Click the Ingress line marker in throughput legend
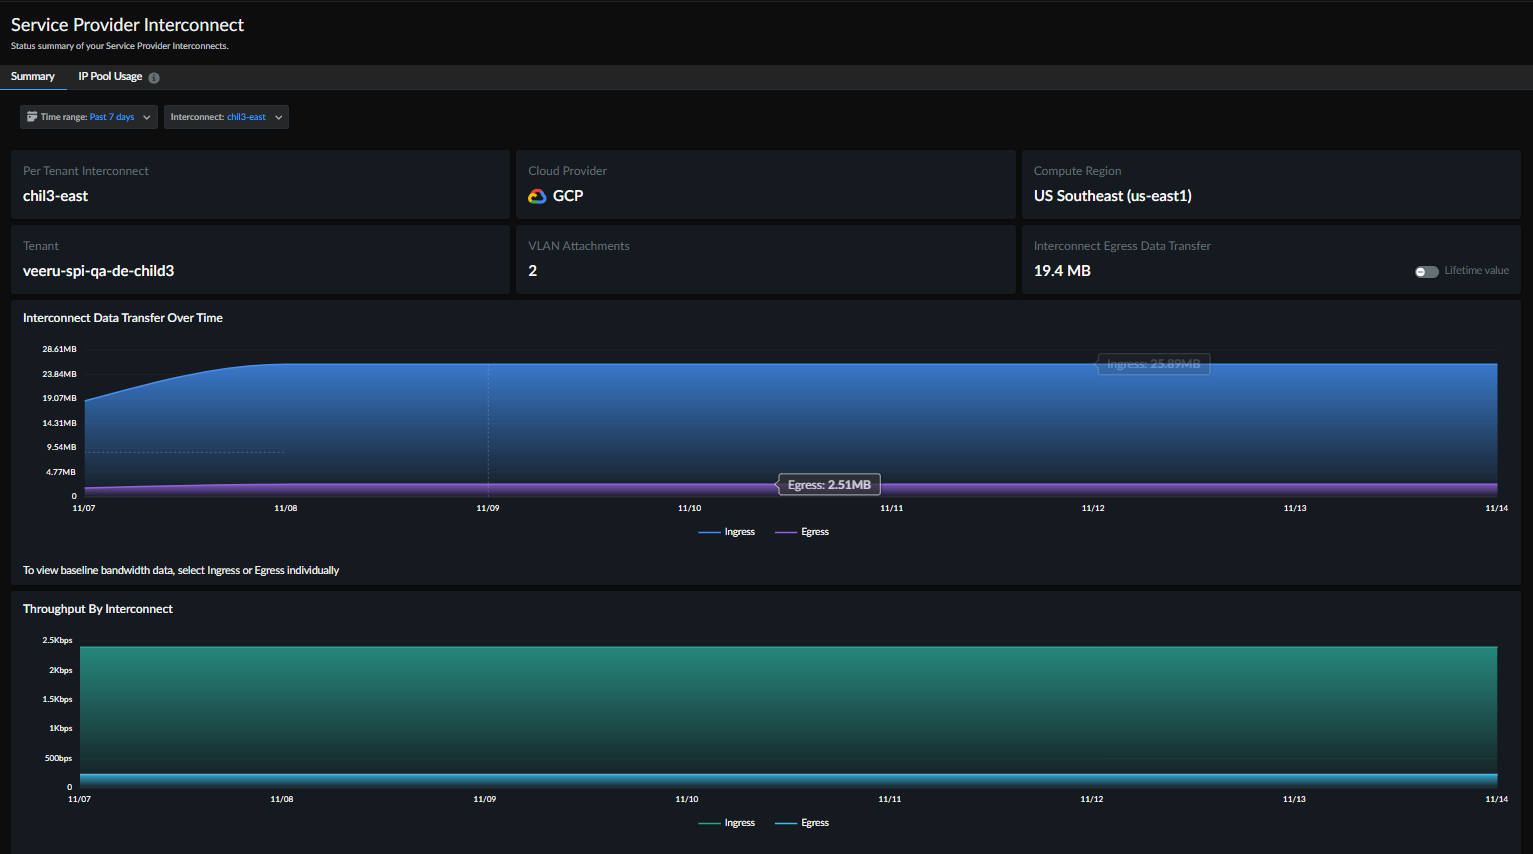Viewport: 1533px width, 854px height. pos(709,823)
